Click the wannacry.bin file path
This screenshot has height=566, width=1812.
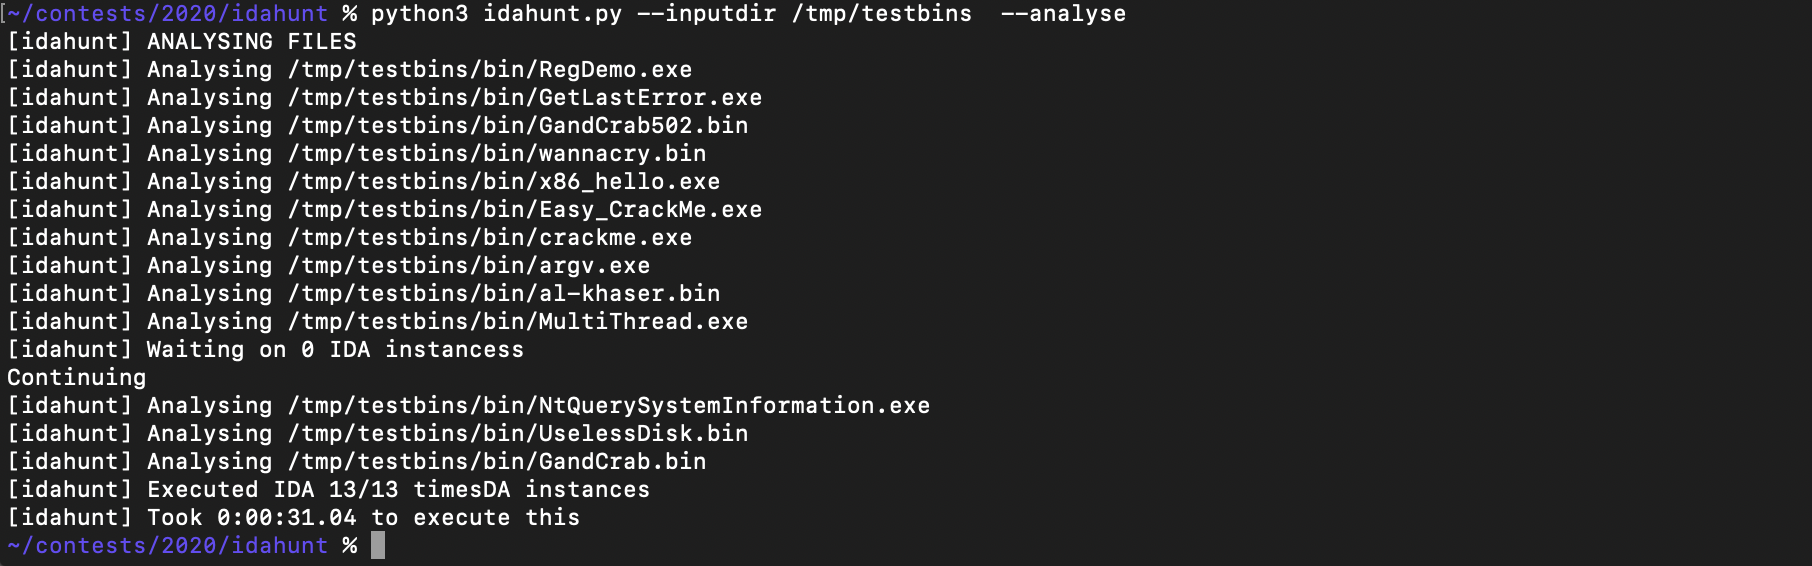(x=497, y=154)
